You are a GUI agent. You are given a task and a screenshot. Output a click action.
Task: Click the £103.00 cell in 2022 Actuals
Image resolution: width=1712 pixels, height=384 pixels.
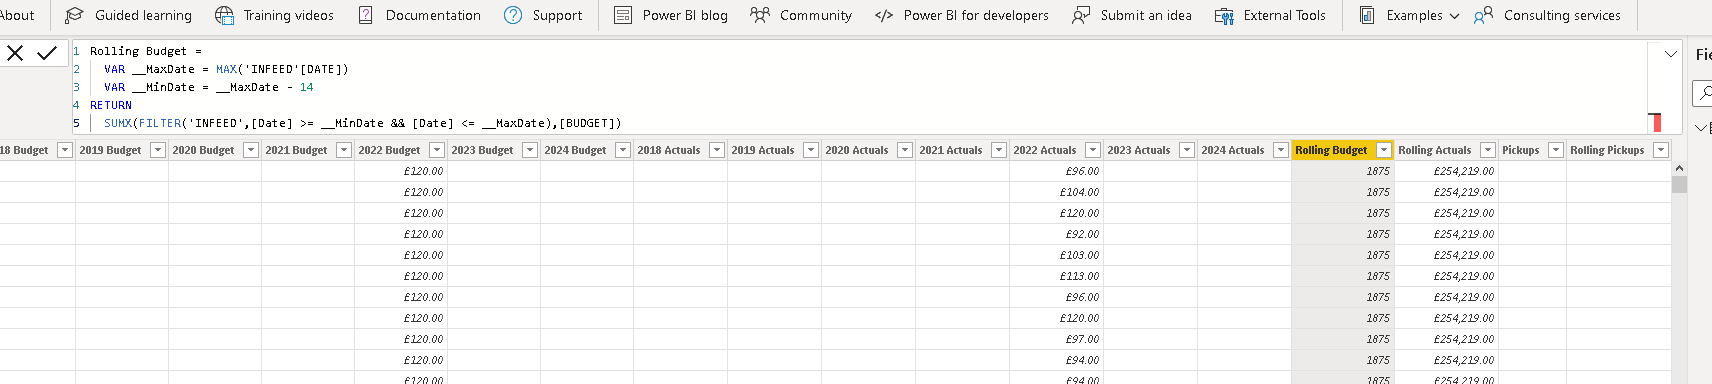1056,255
